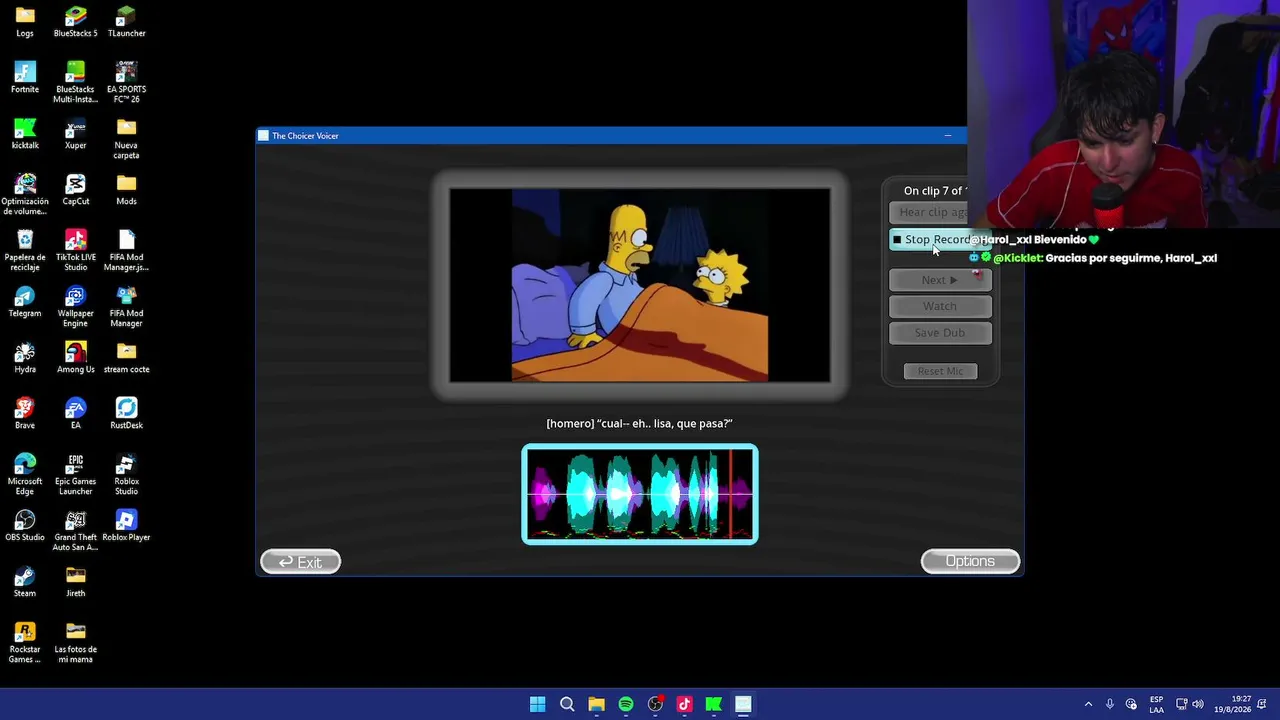Select the Fortnite desktop icon

25,78
